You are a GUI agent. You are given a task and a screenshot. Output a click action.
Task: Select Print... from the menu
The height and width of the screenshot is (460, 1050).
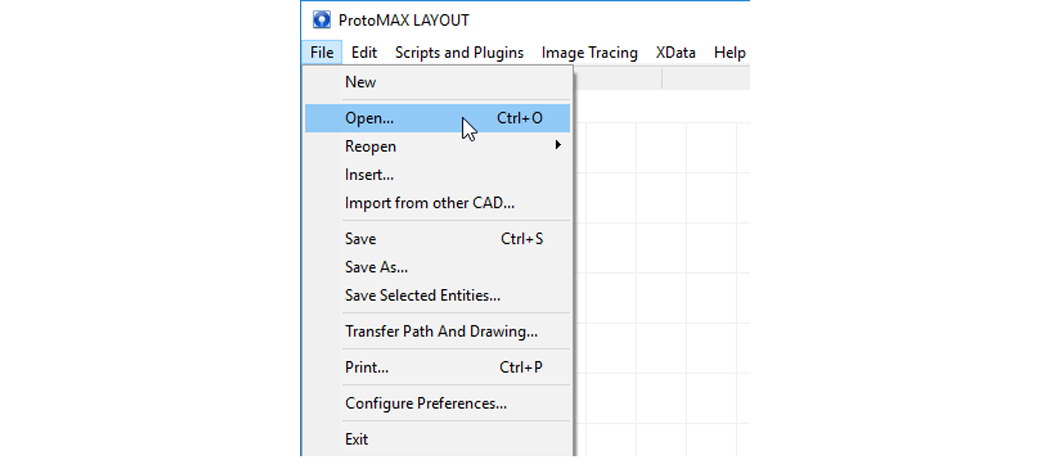[x=367, y=367]
